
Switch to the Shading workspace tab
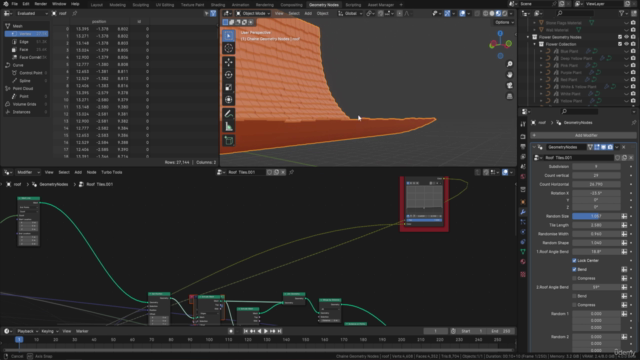pyautogui.click(x=218, y=5)
